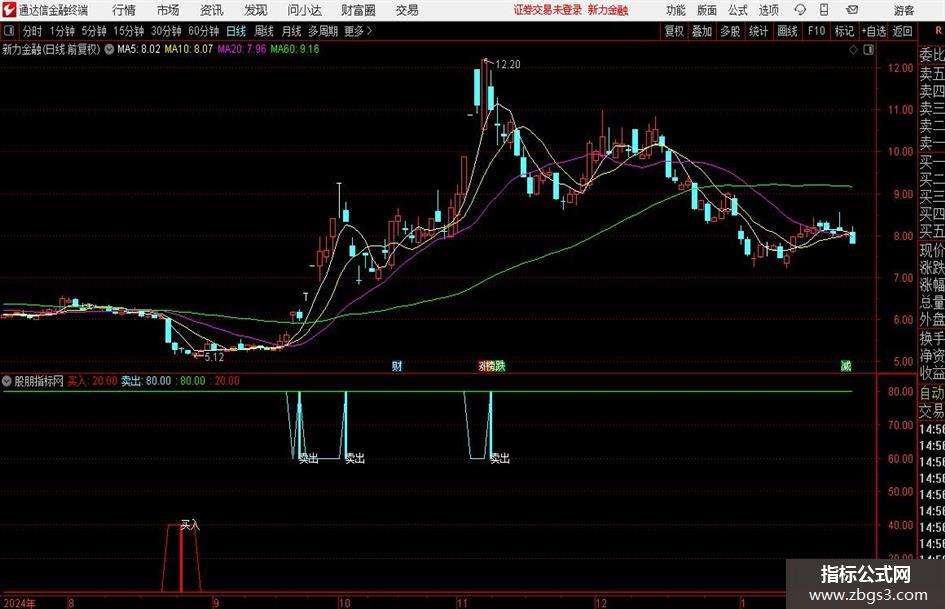
Task: Open the 市场 menu
Action: coord(168,10)
